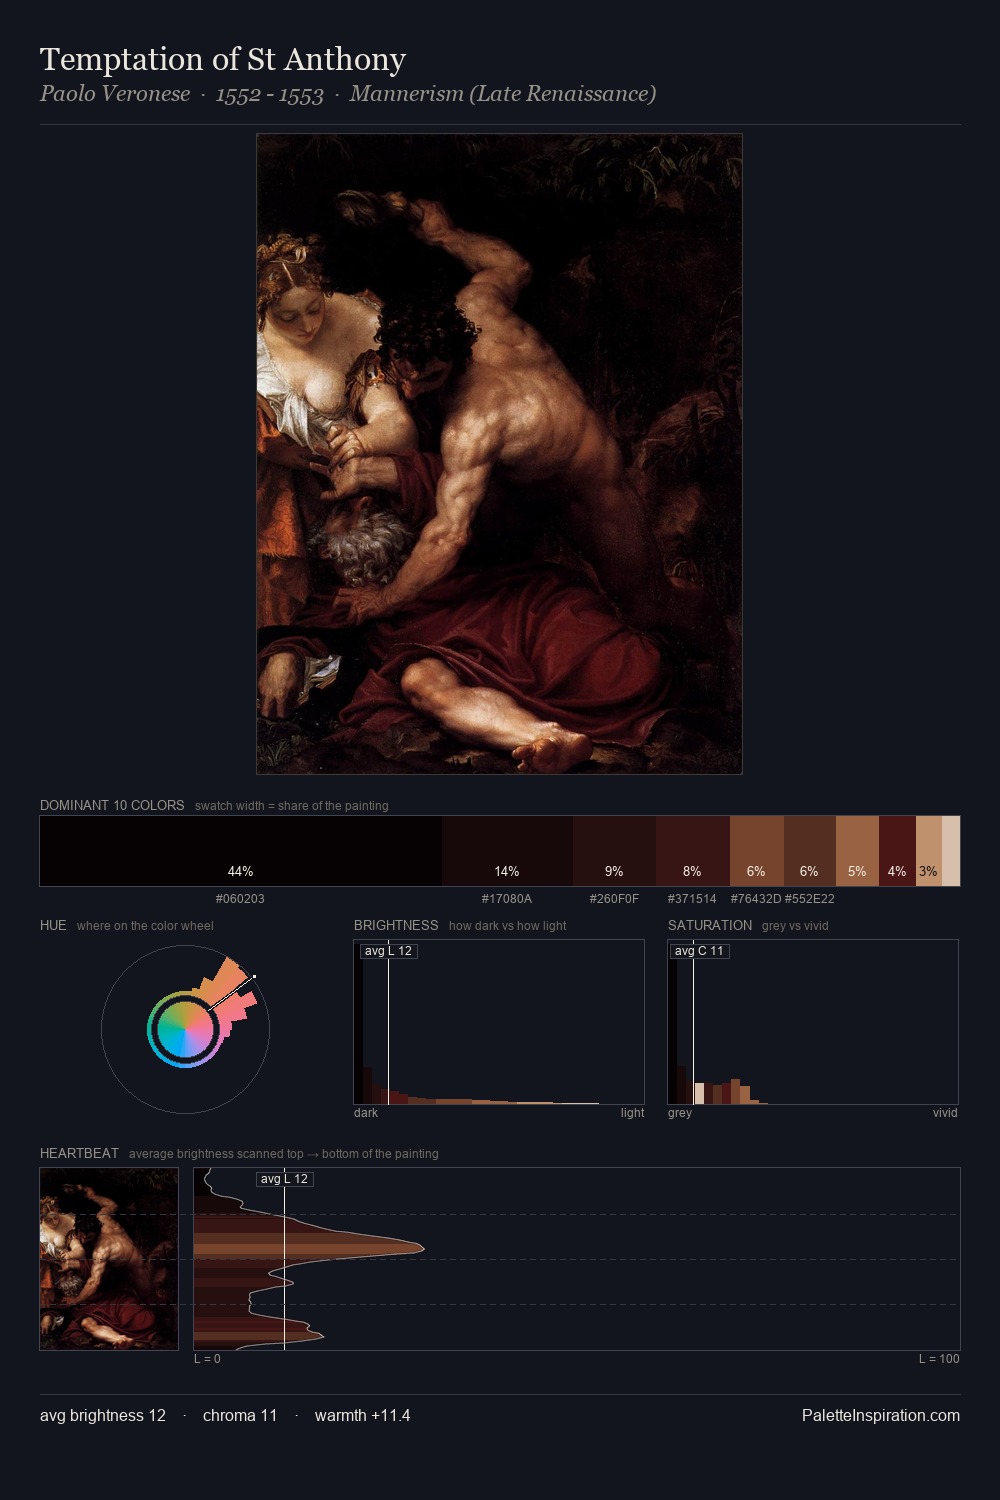Screen dimensions: 1000x1500
Task: Select the 6% swatch above #552E22
Action: click(810, 851)
